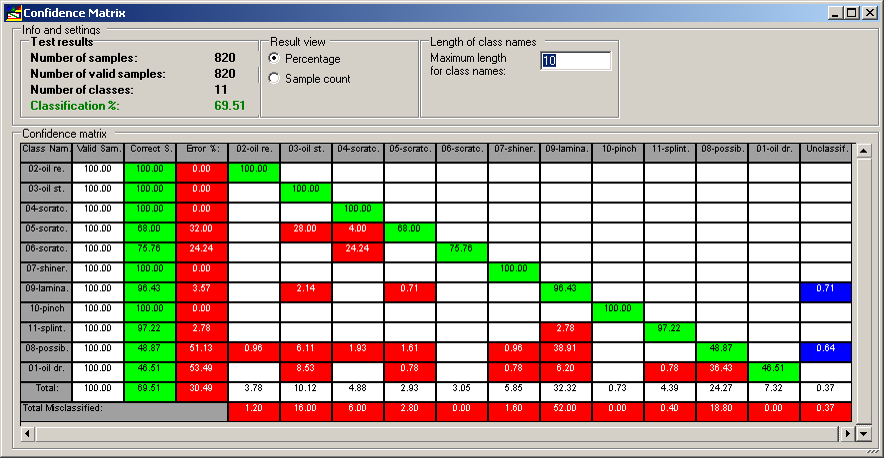
Task: Click the red 30.49 total error cell
Action: (202, 392)
